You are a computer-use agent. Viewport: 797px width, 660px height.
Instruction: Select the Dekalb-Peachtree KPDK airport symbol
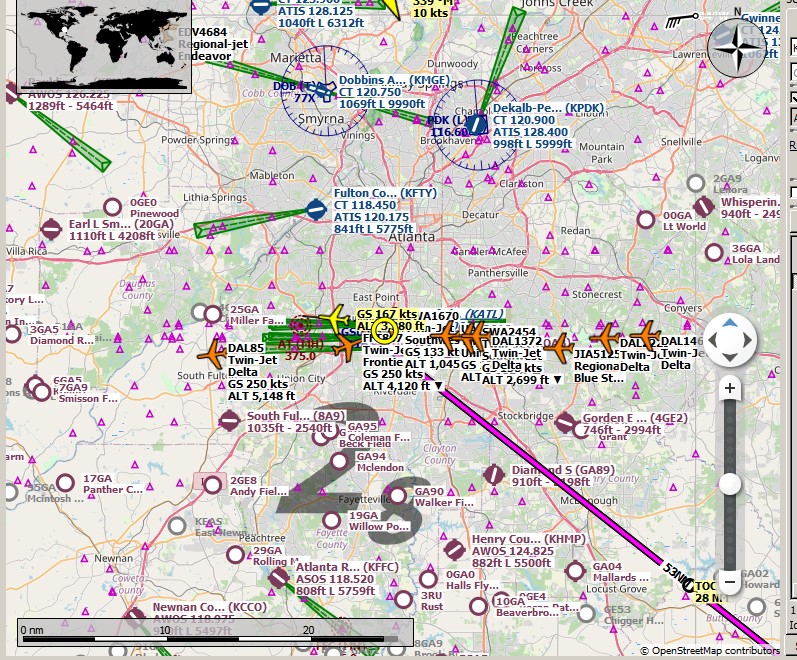[x=476, y=124]
